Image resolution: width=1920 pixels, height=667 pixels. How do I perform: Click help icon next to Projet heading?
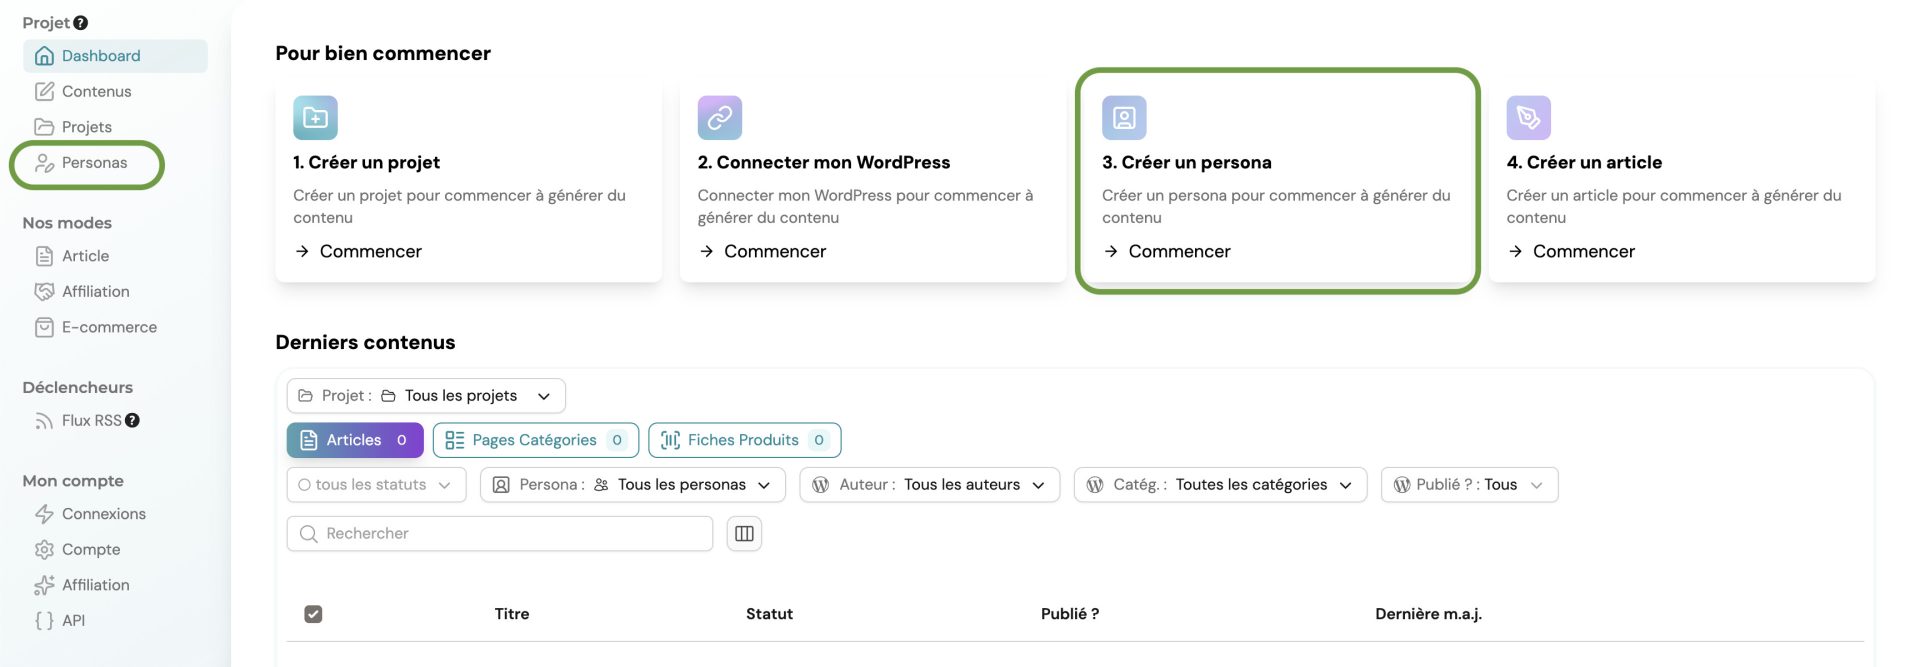[x=81, y=23]
